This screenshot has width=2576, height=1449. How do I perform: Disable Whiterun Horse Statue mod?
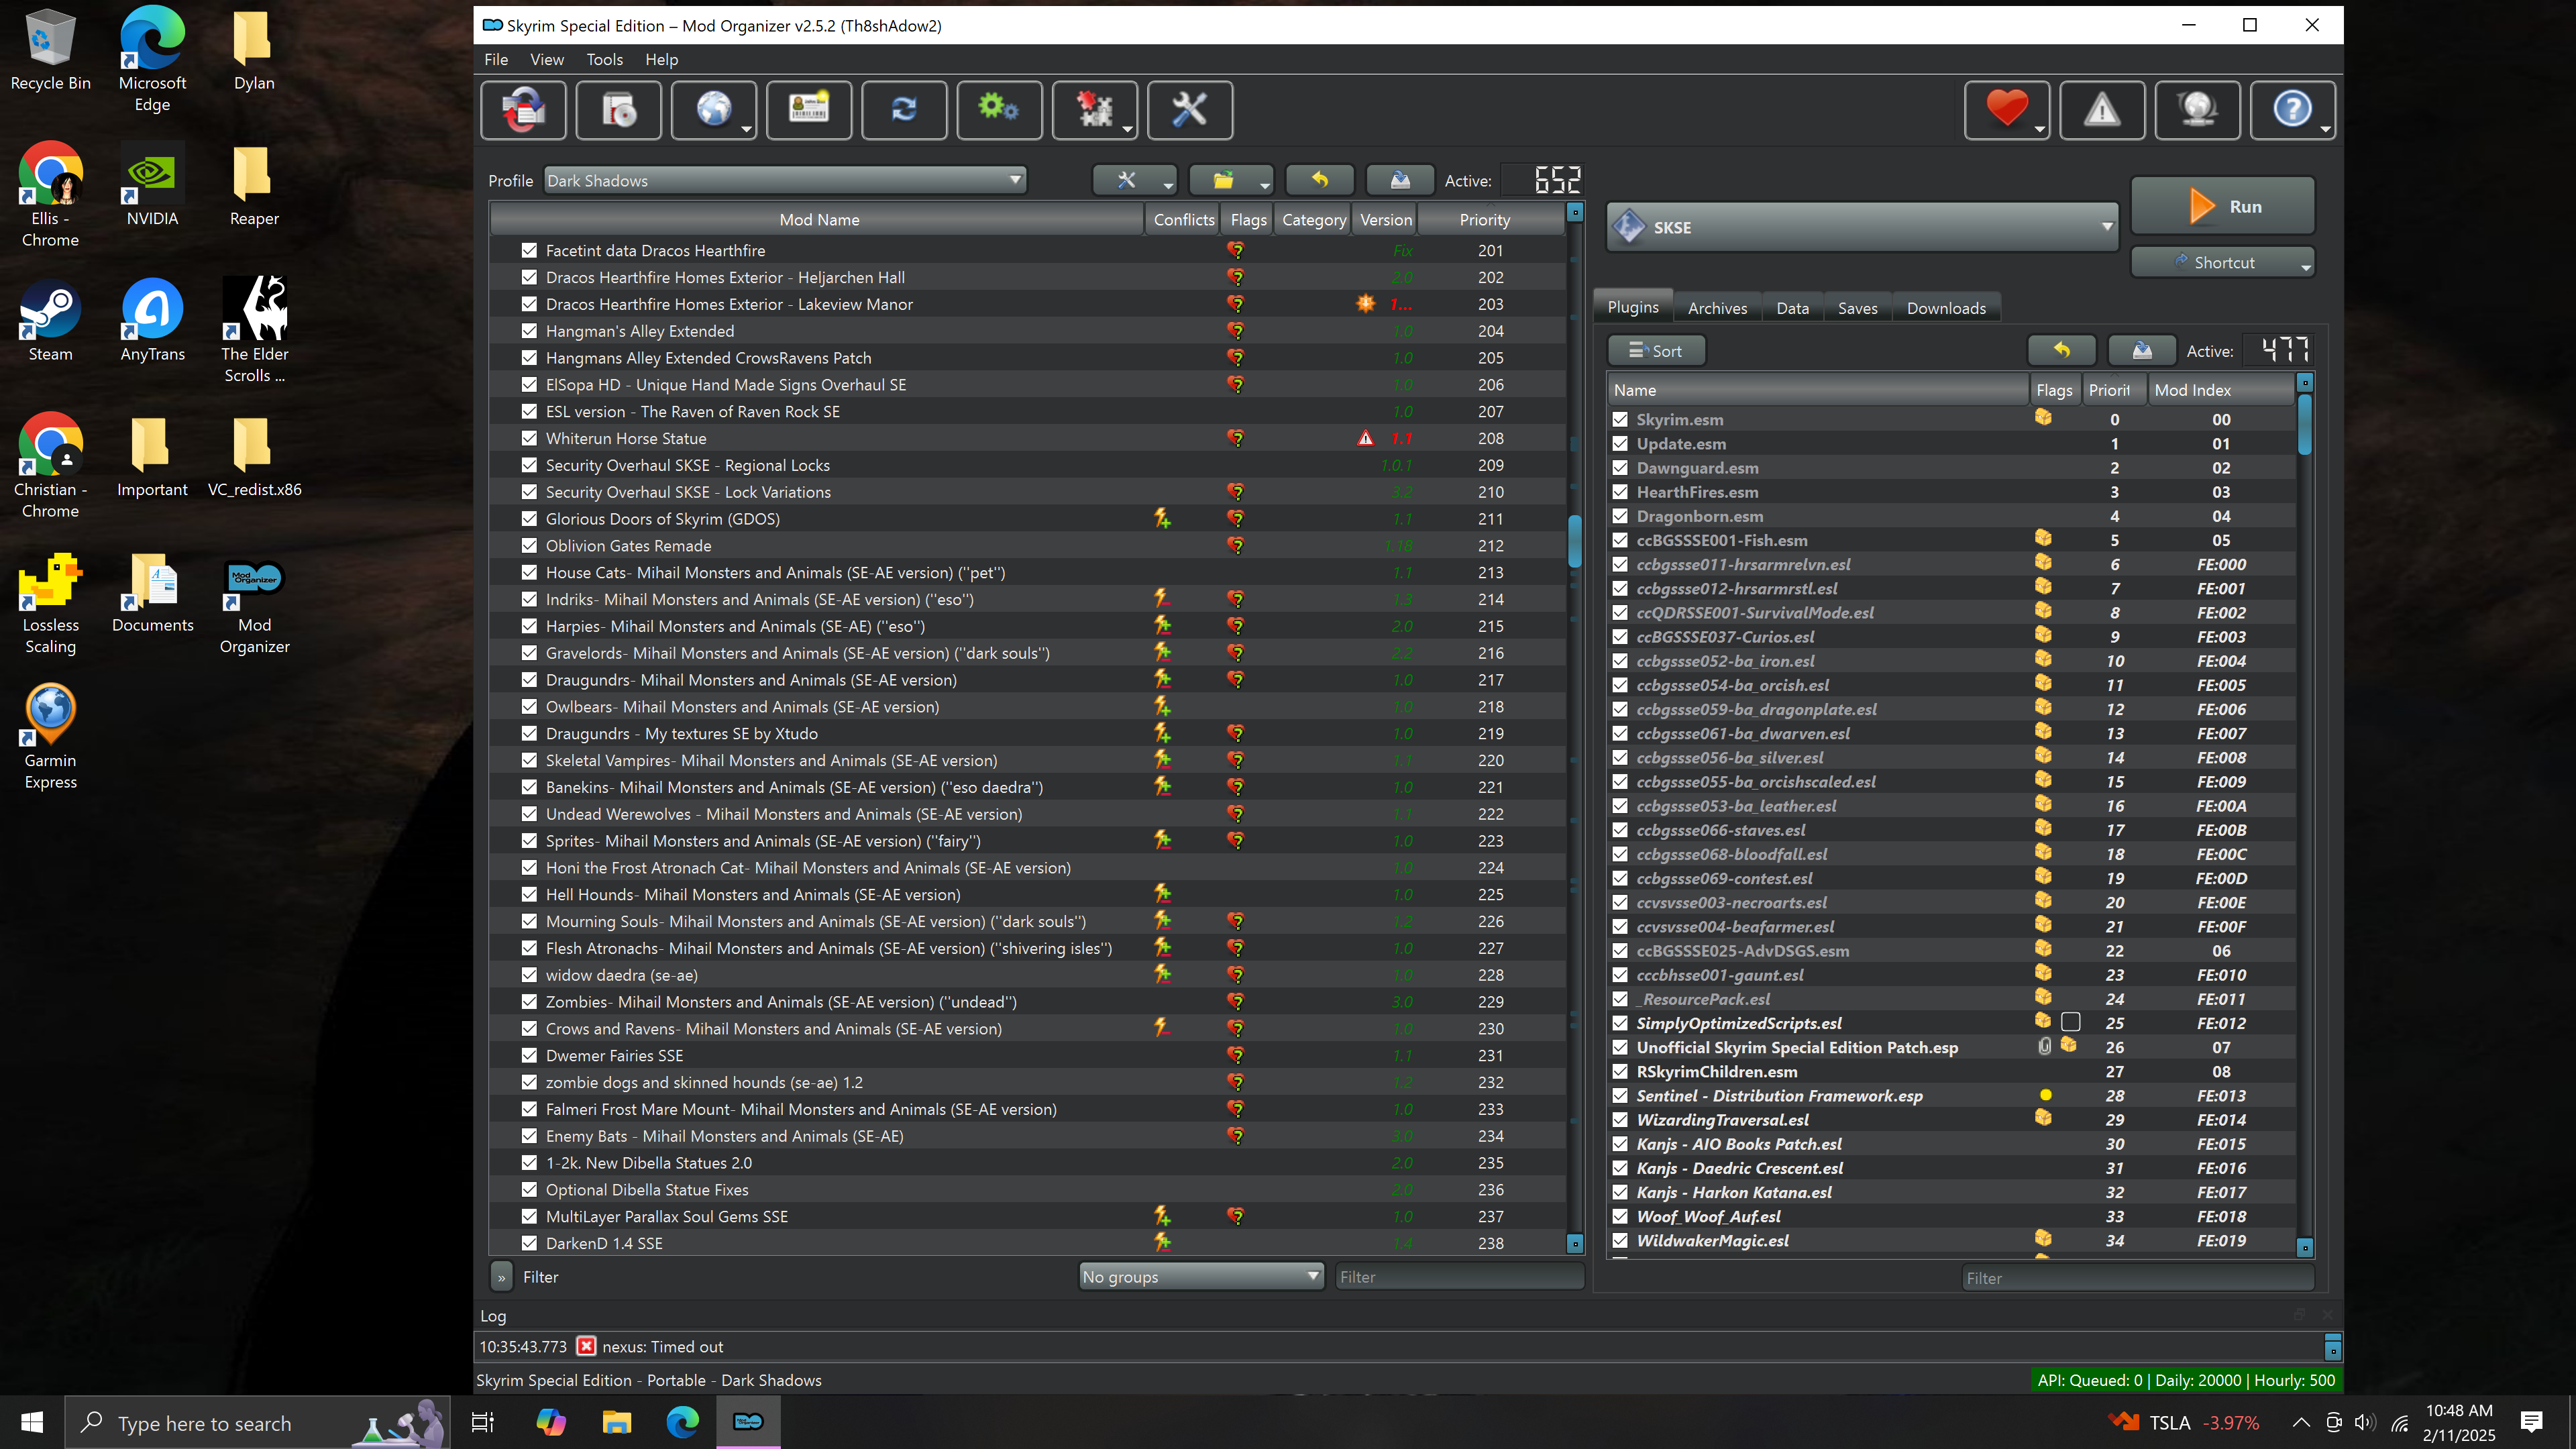[x=529, y=438]
